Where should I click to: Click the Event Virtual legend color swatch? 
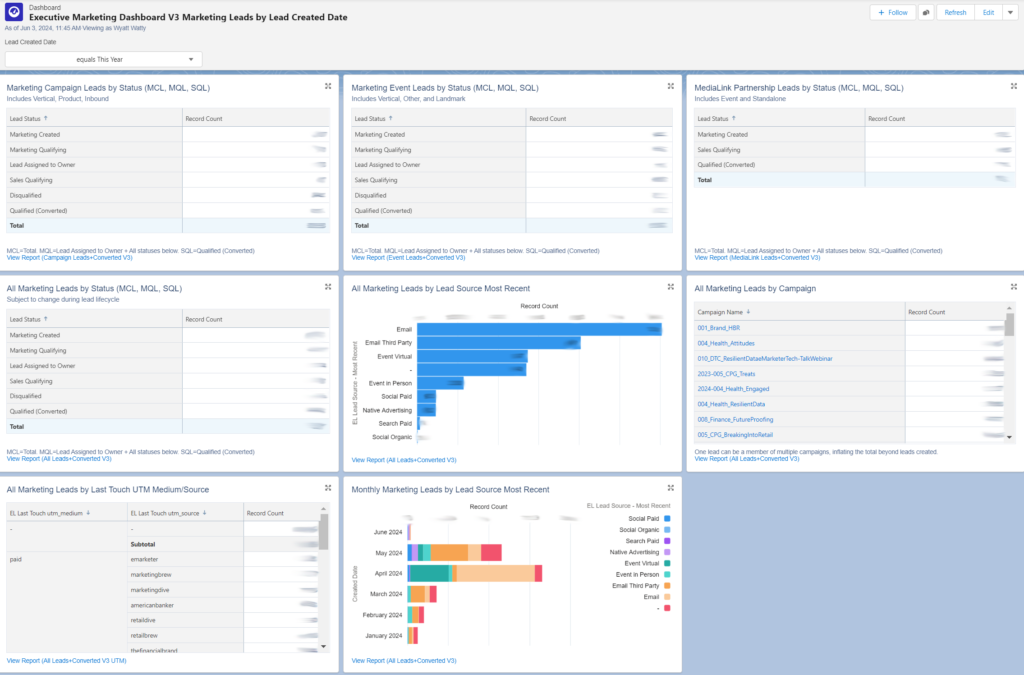(x=667, y=563)
